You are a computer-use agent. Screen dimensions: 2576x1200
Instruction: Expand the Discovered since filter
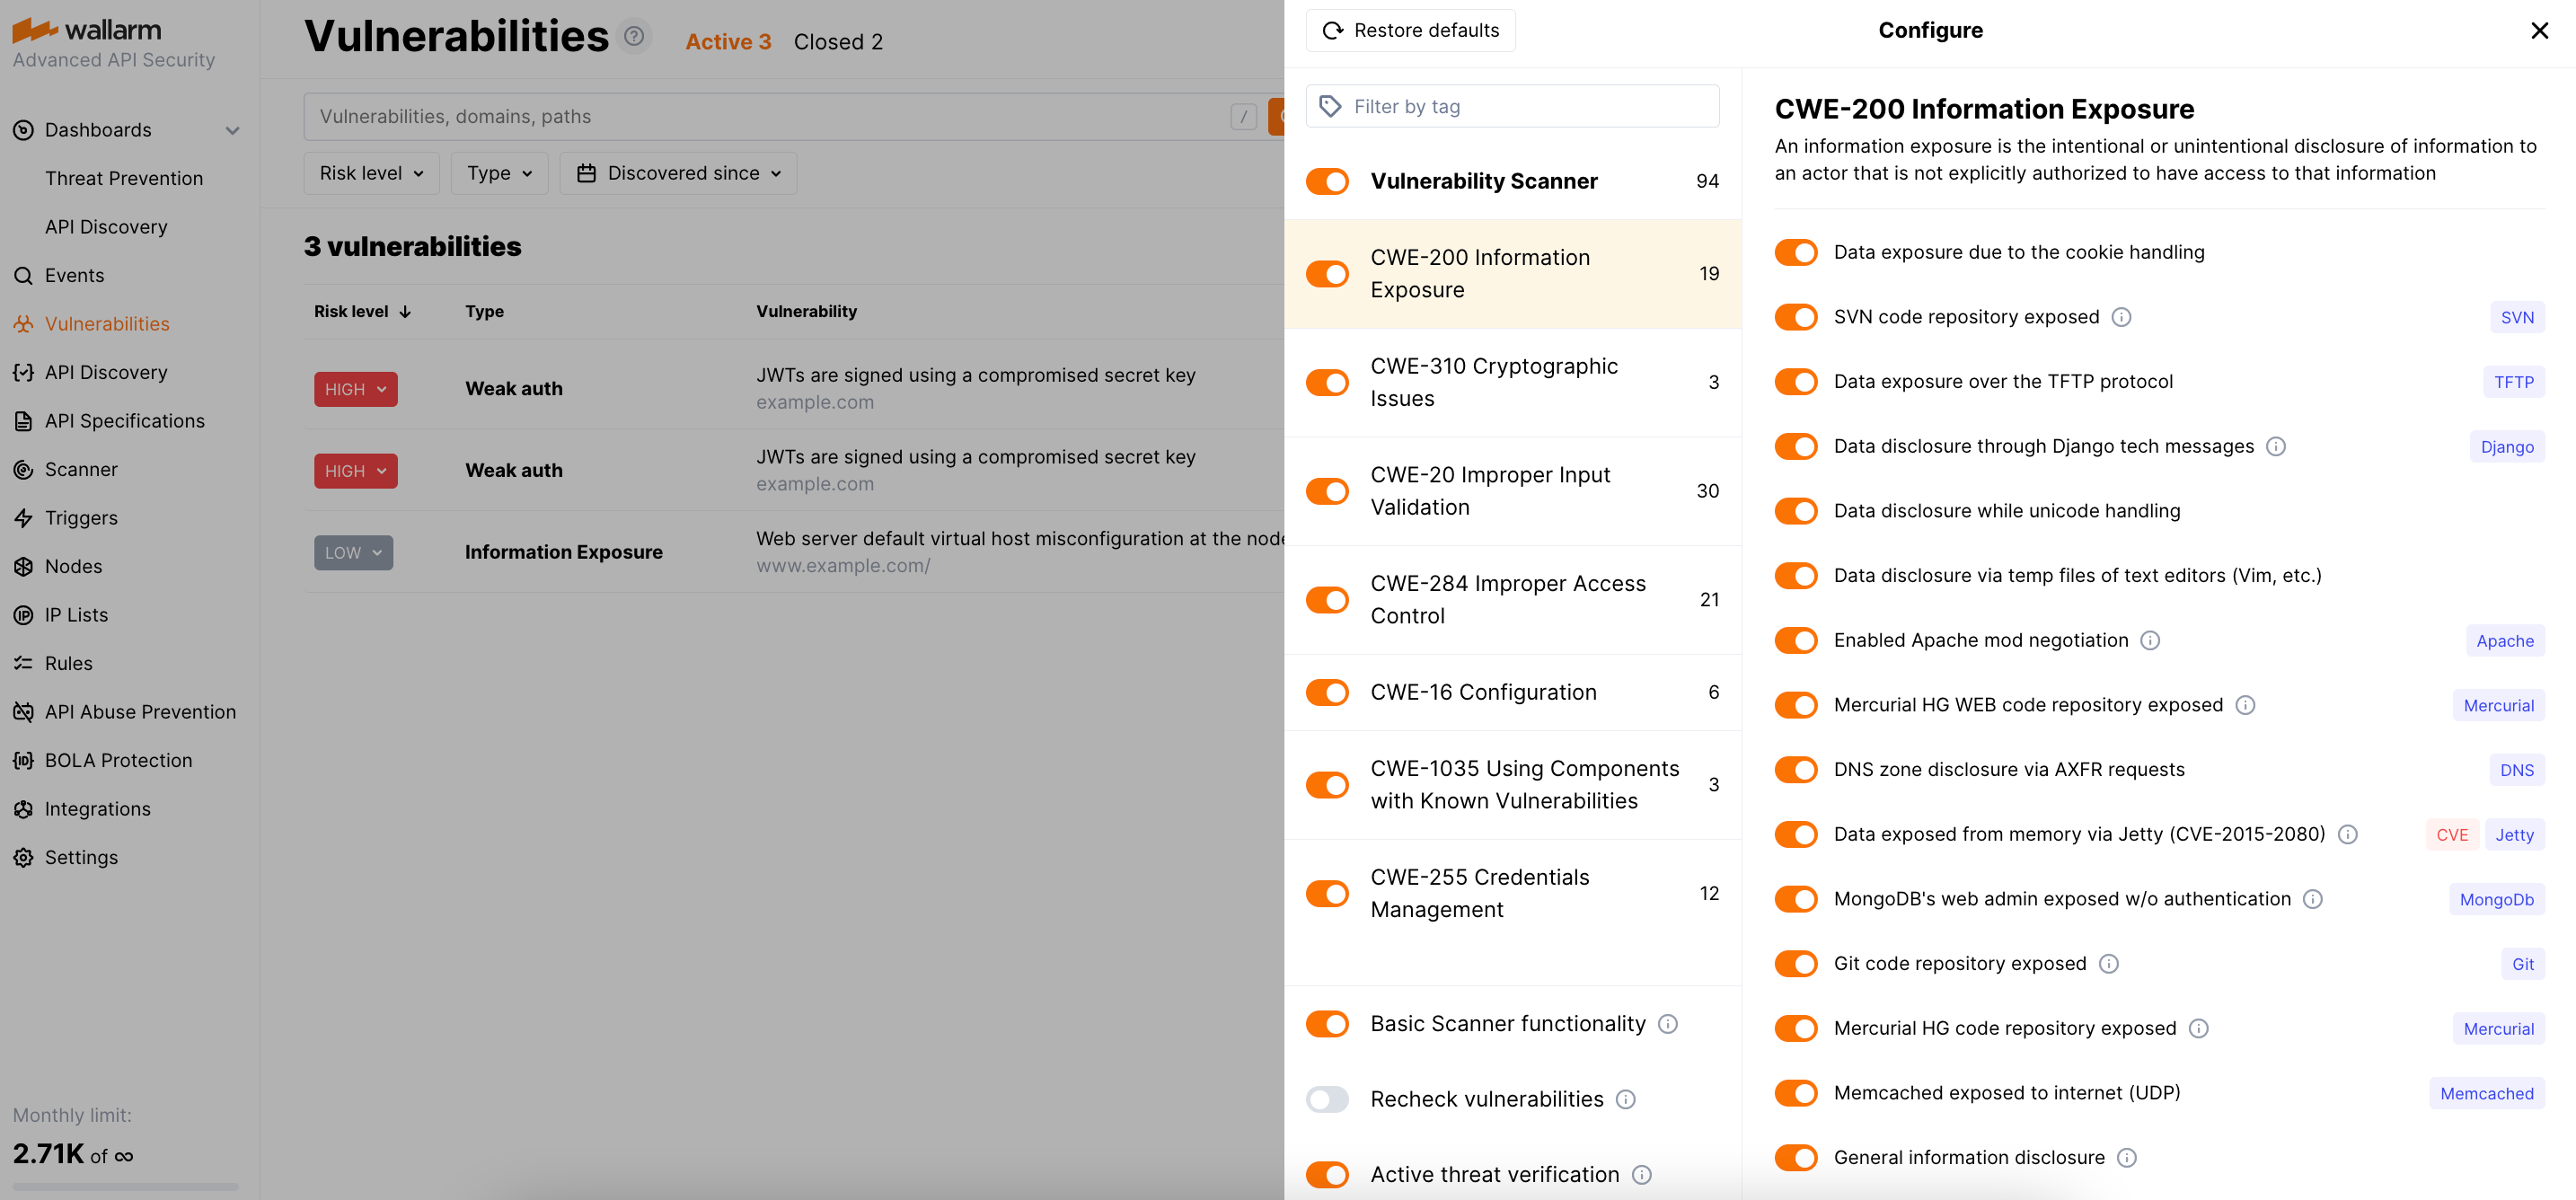[678, 172]
